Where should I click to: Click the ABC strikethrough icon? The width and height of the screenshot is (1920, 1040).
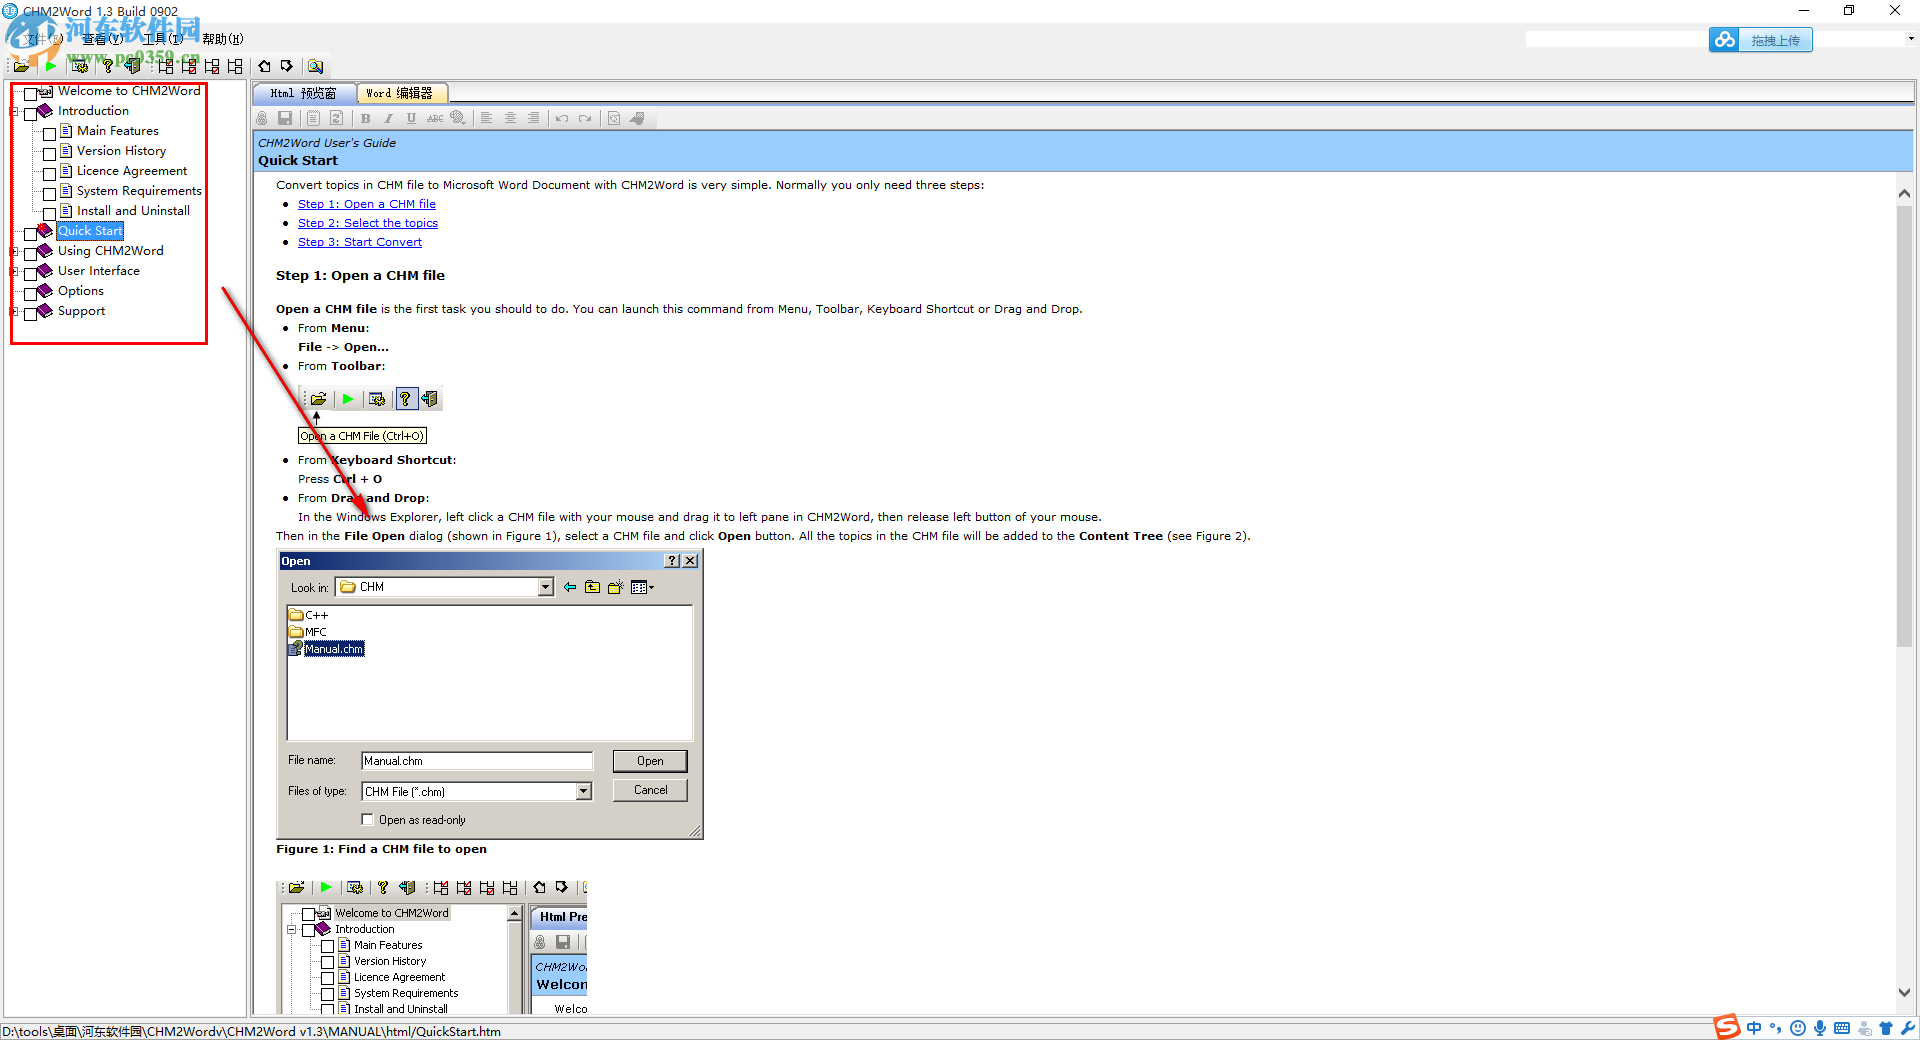click(435, 118)
